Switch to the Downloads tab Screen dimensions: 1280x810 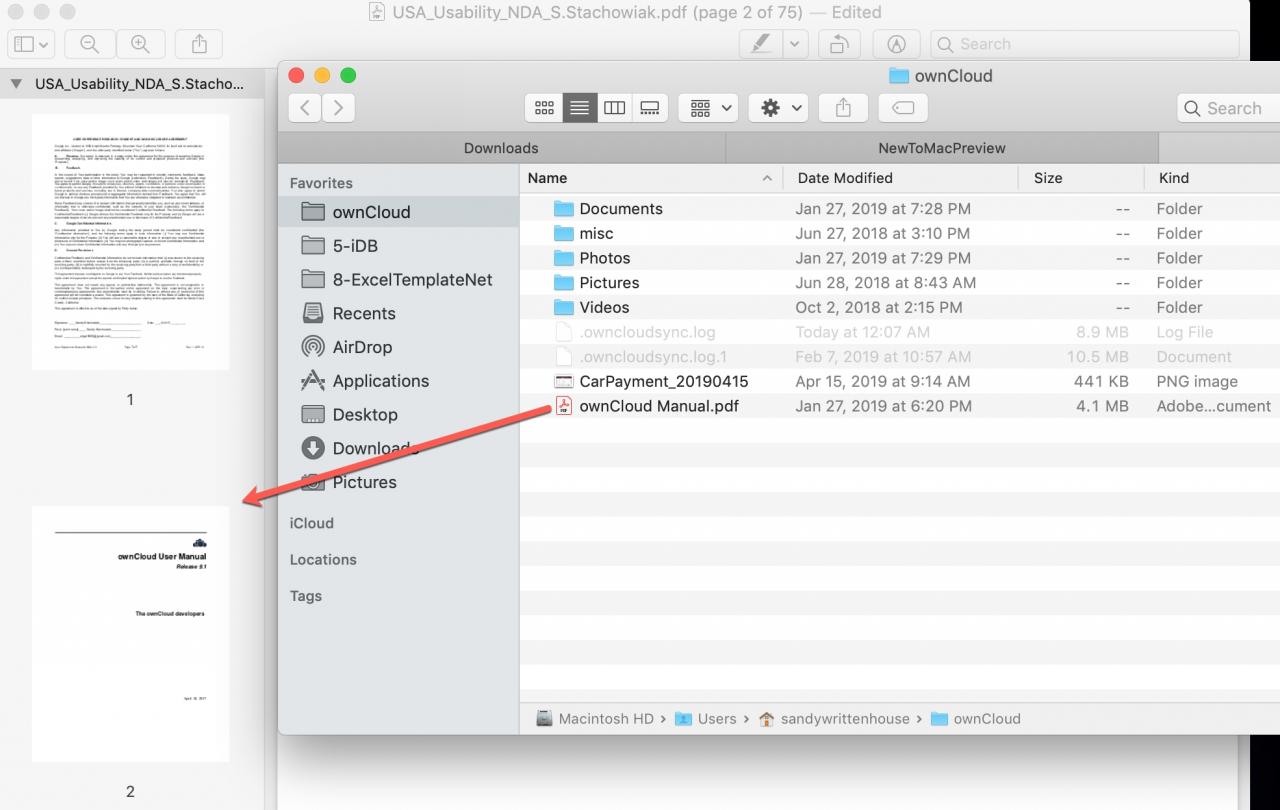(x=501, y=148)
